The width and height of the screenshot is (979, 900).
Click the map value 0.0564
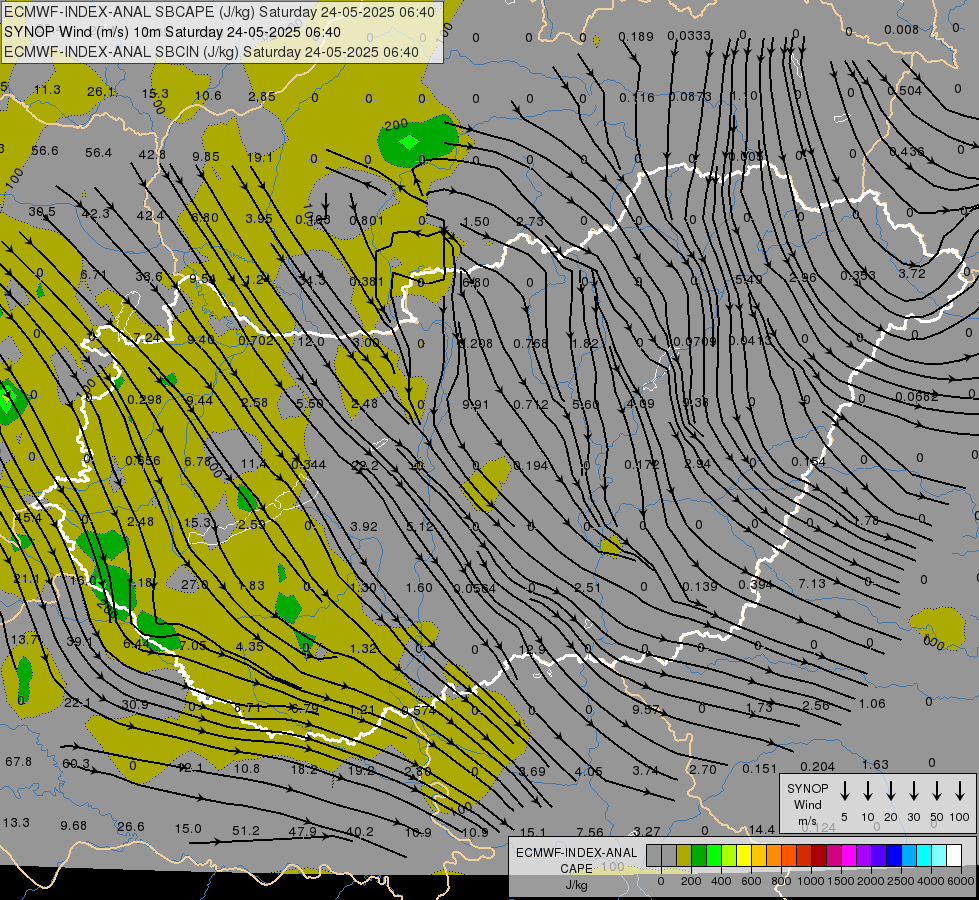point(475,588)
